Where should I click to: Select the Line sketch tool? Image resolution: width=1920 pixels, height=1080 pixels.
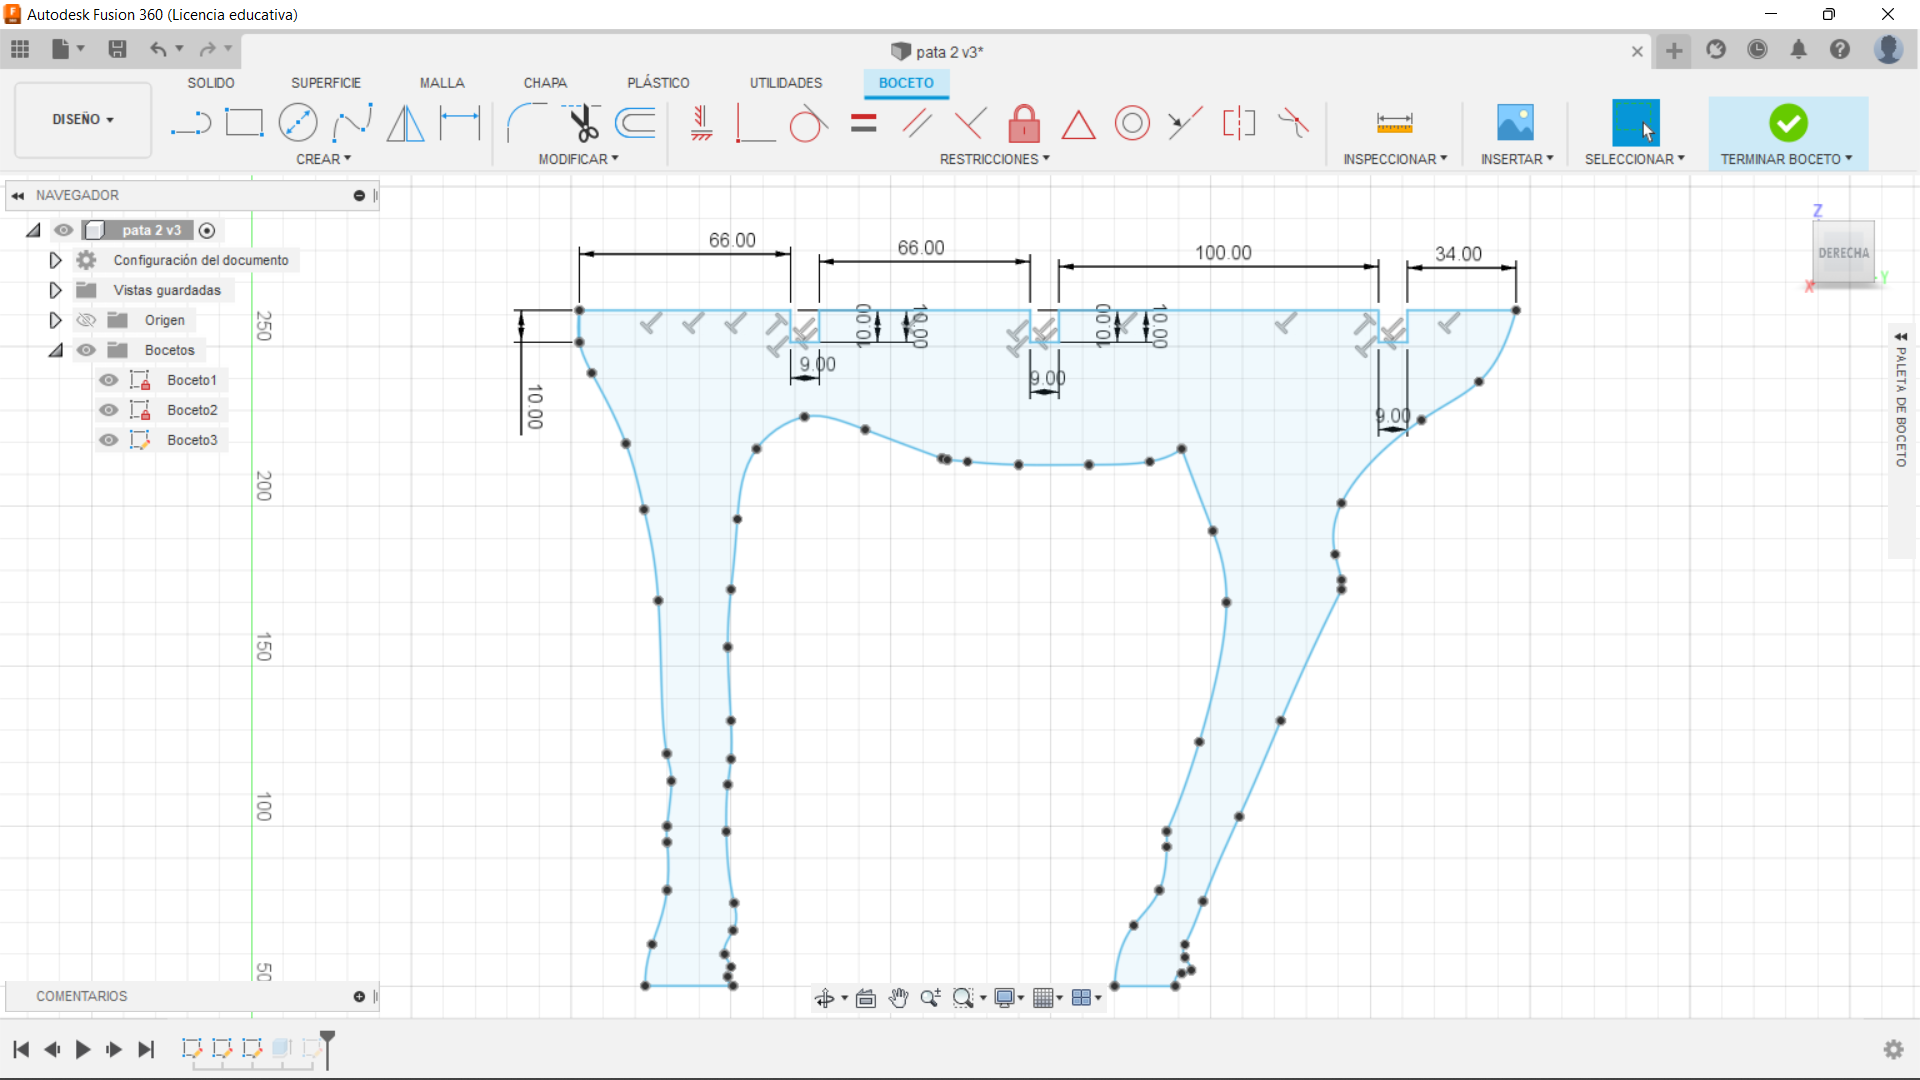190,123
